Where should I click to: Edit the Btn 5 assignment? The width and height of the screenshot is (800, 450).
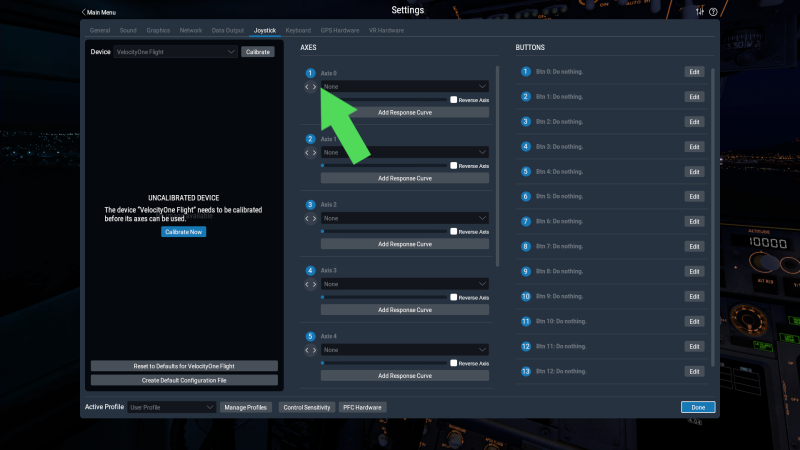point(694,196)
